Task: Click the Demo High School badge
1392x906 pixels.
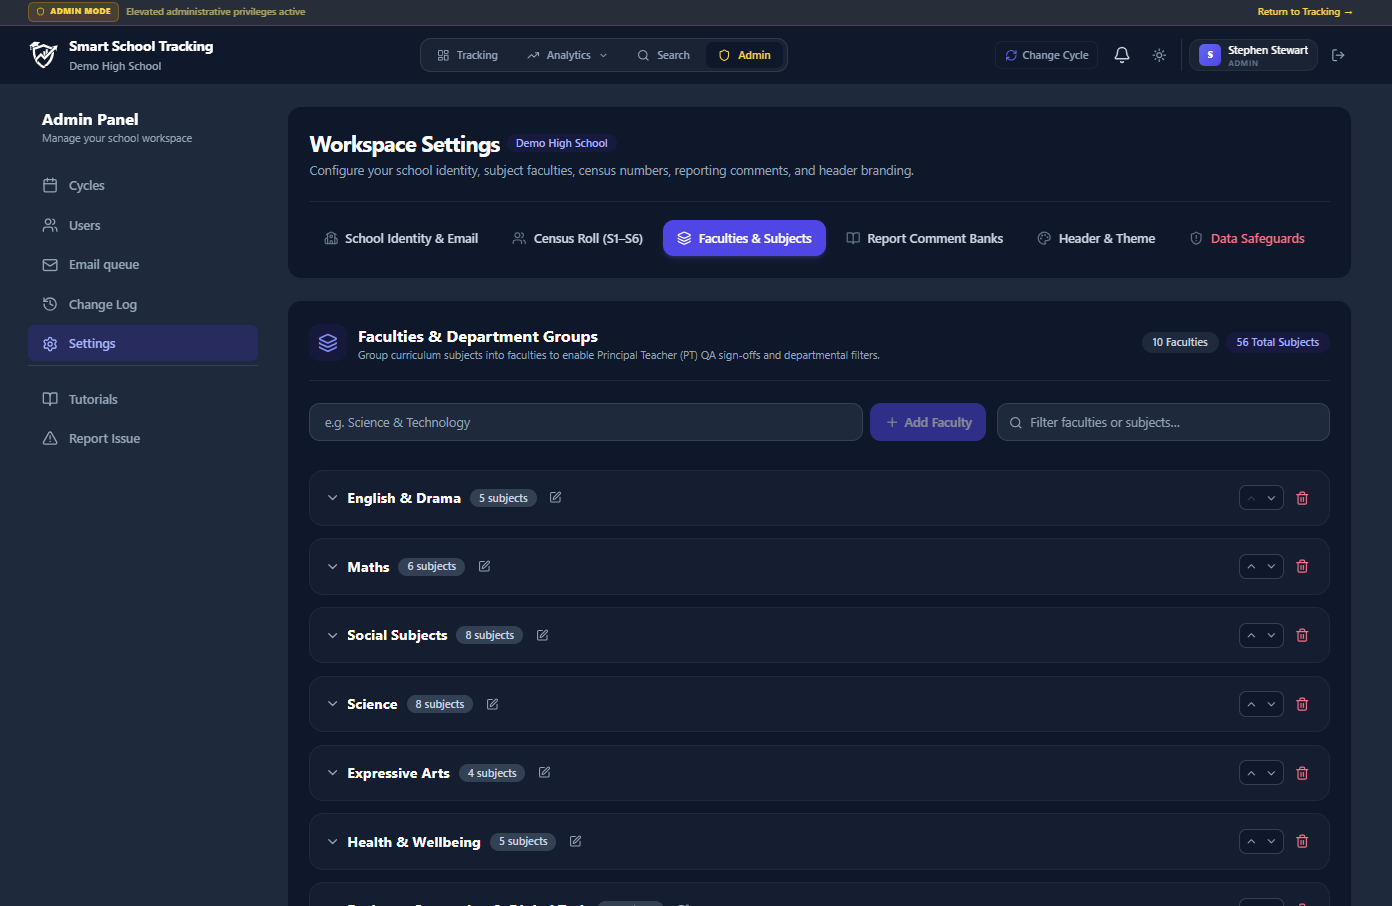Action: 561,143
